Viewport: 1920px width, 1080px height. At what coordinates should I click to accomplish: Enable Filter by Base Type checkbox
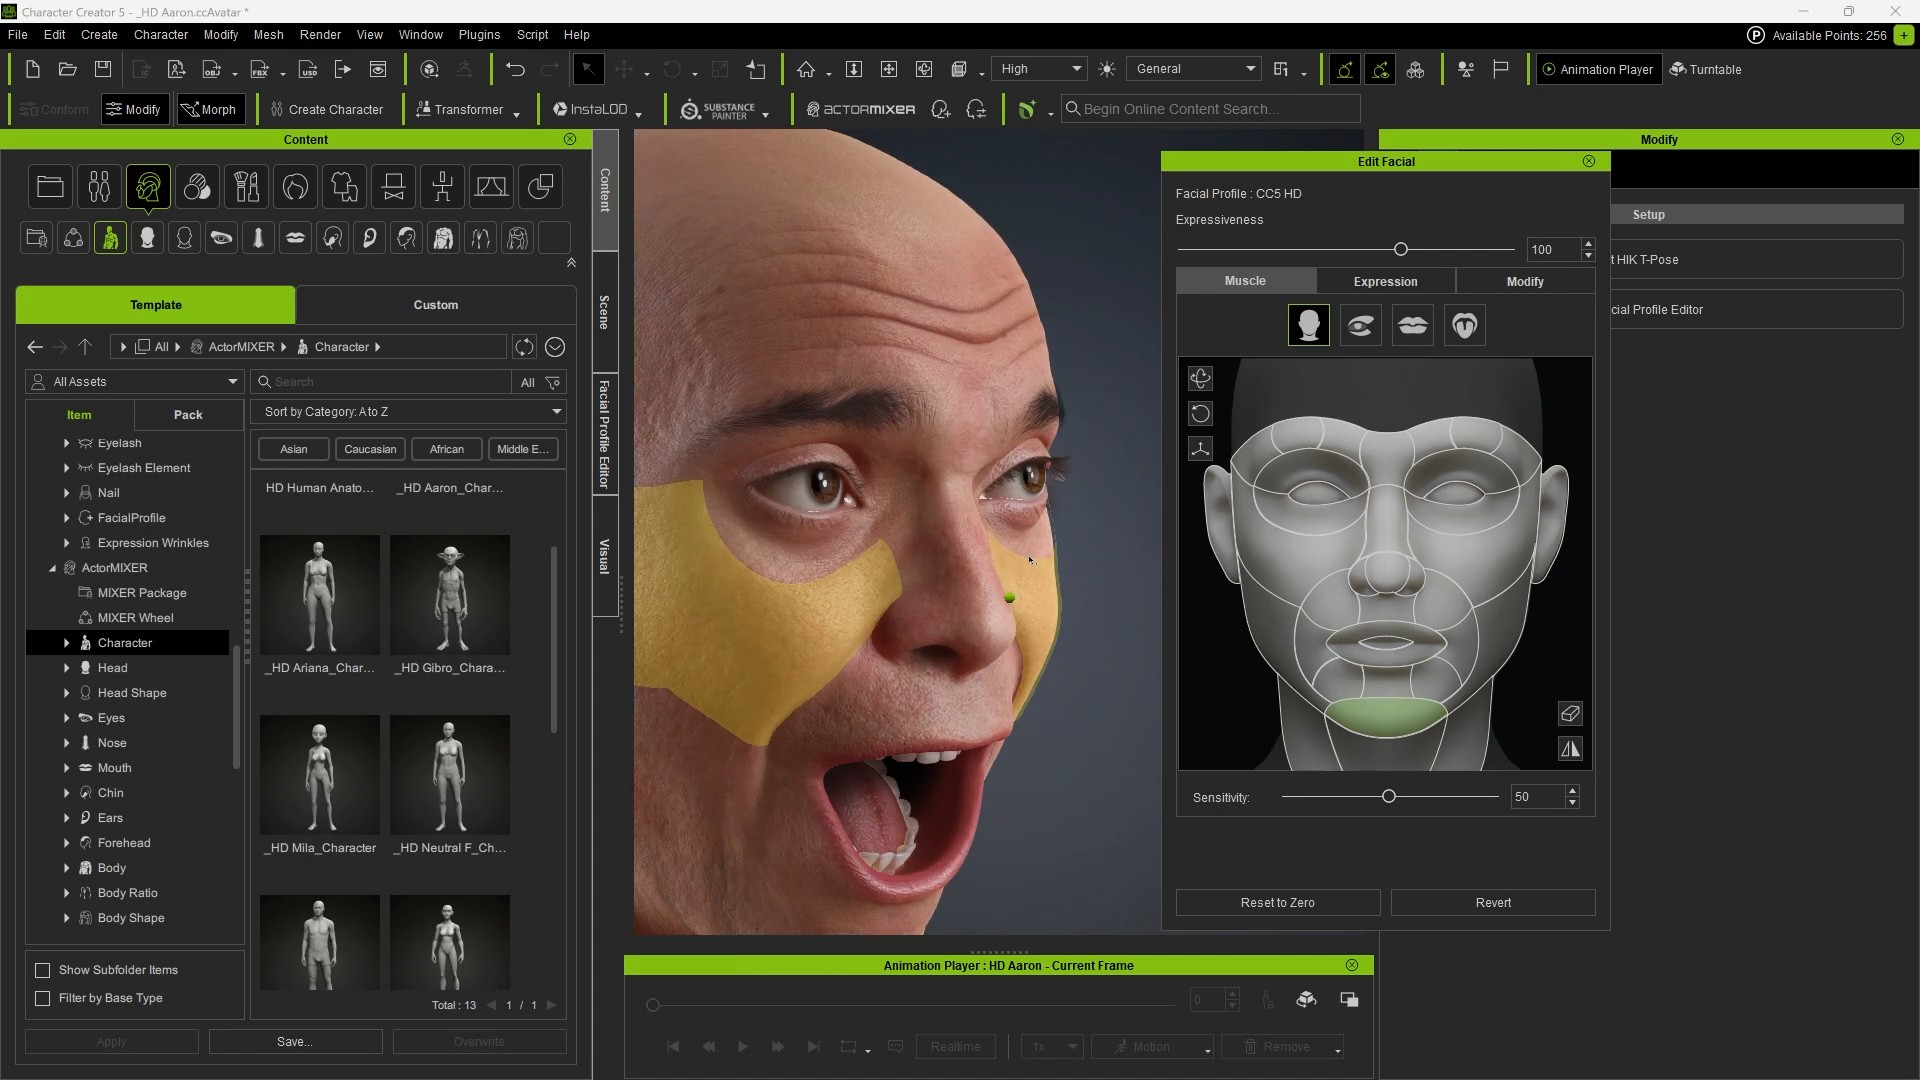point(43,998)
